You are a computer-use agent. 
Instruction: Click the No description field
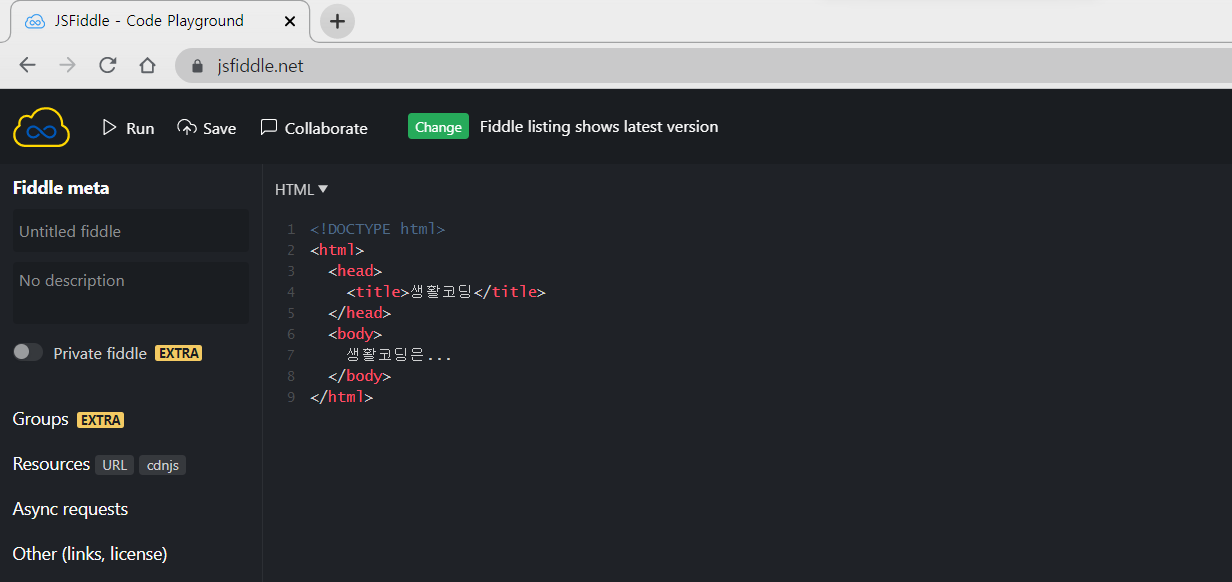(x=131, y=293)
